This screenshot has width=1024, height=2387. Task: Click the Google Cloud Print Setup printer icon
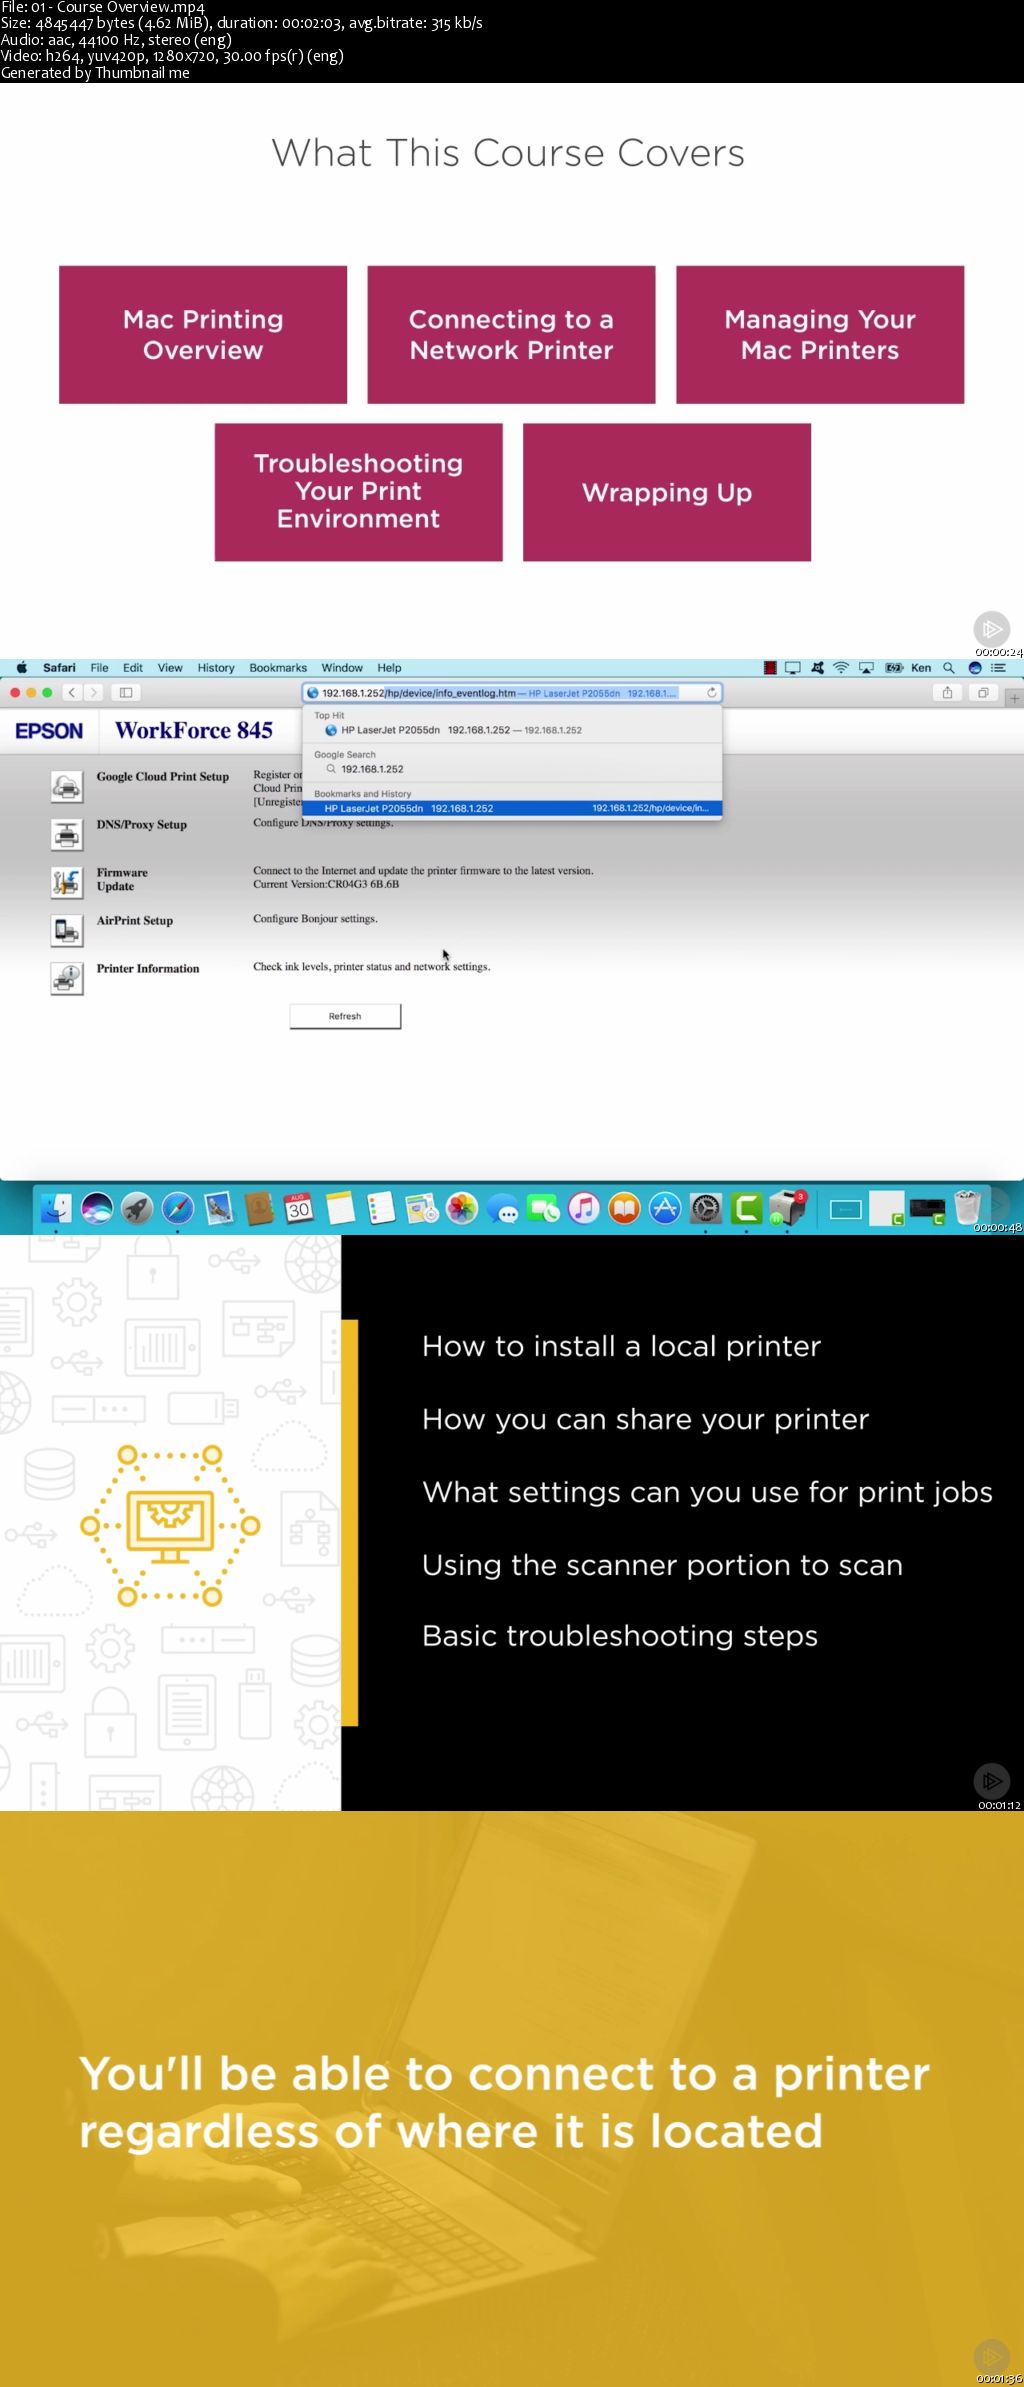pyautogui.click(x=67, y=787)
